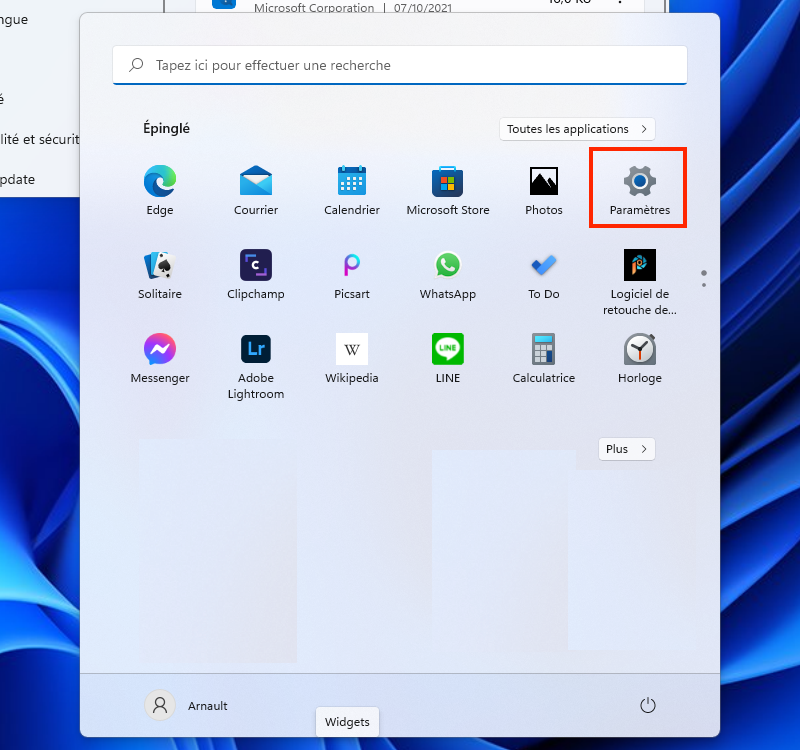Open the Wikipedia app
This screenshot has height=750, width=800.
click(x=352, y=359)
